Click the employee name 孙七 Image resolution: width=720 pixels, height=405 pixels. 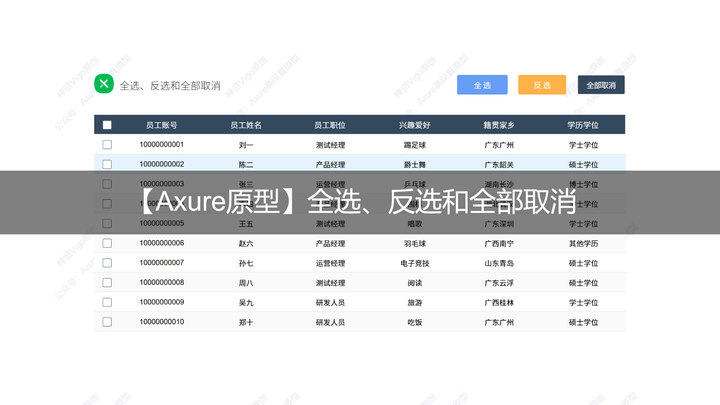click(x=246, y=264)
